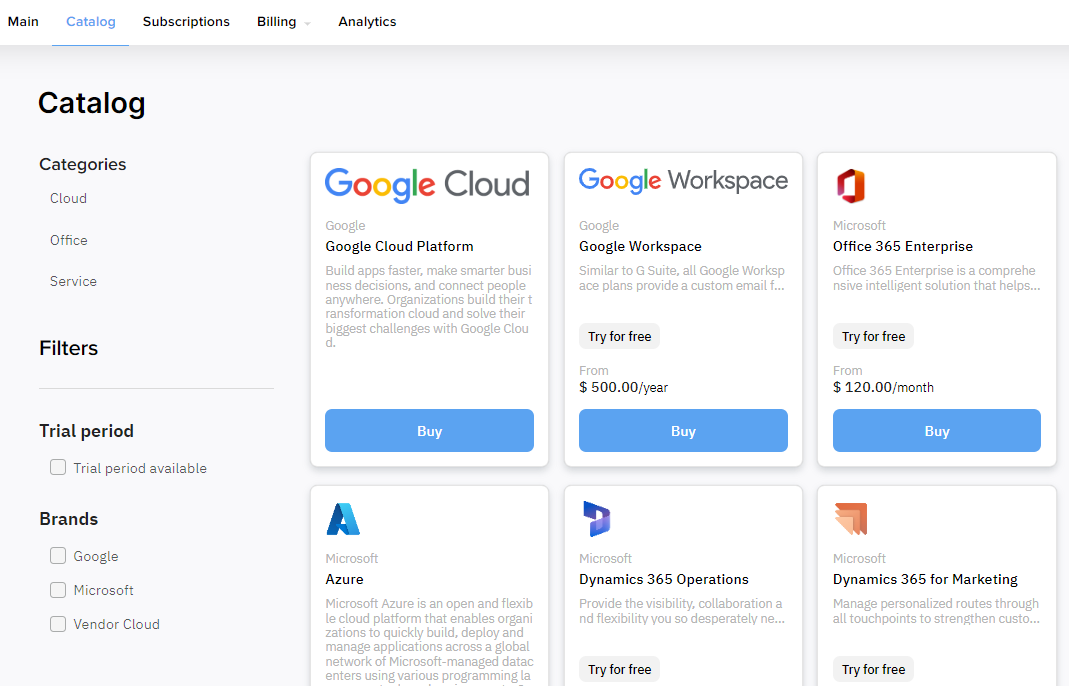
Task: Click Try for free on Office 365 Enterprise
Action: pos(873,336)
